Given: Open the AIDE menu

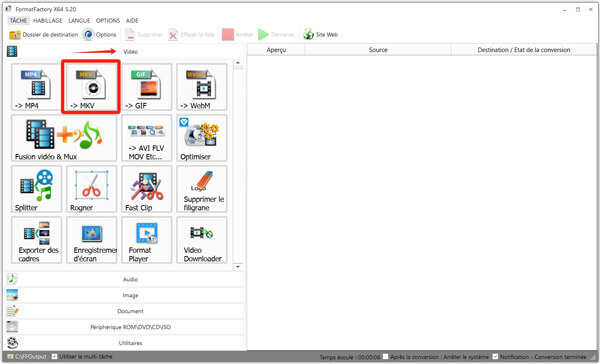Looking at the screenshot, I should click(x=132, y=21).
